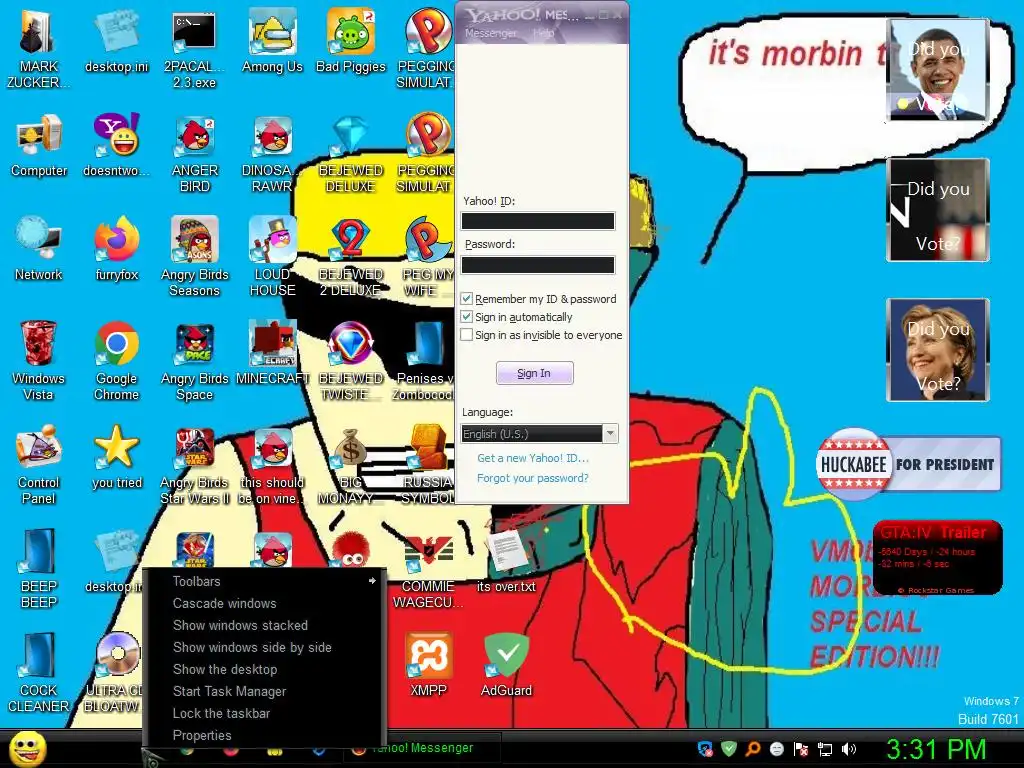
Task: Open the Help menu in Yahoo Messenger
Action: (543, 33)
